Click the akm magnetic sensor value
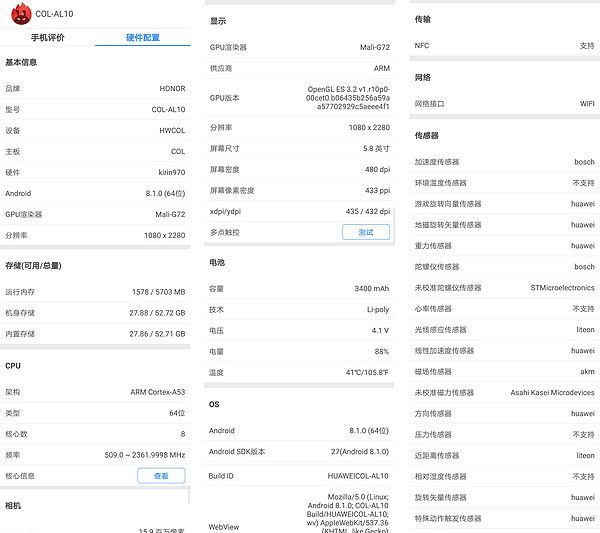600x533 pixels. tap(587, 372)
